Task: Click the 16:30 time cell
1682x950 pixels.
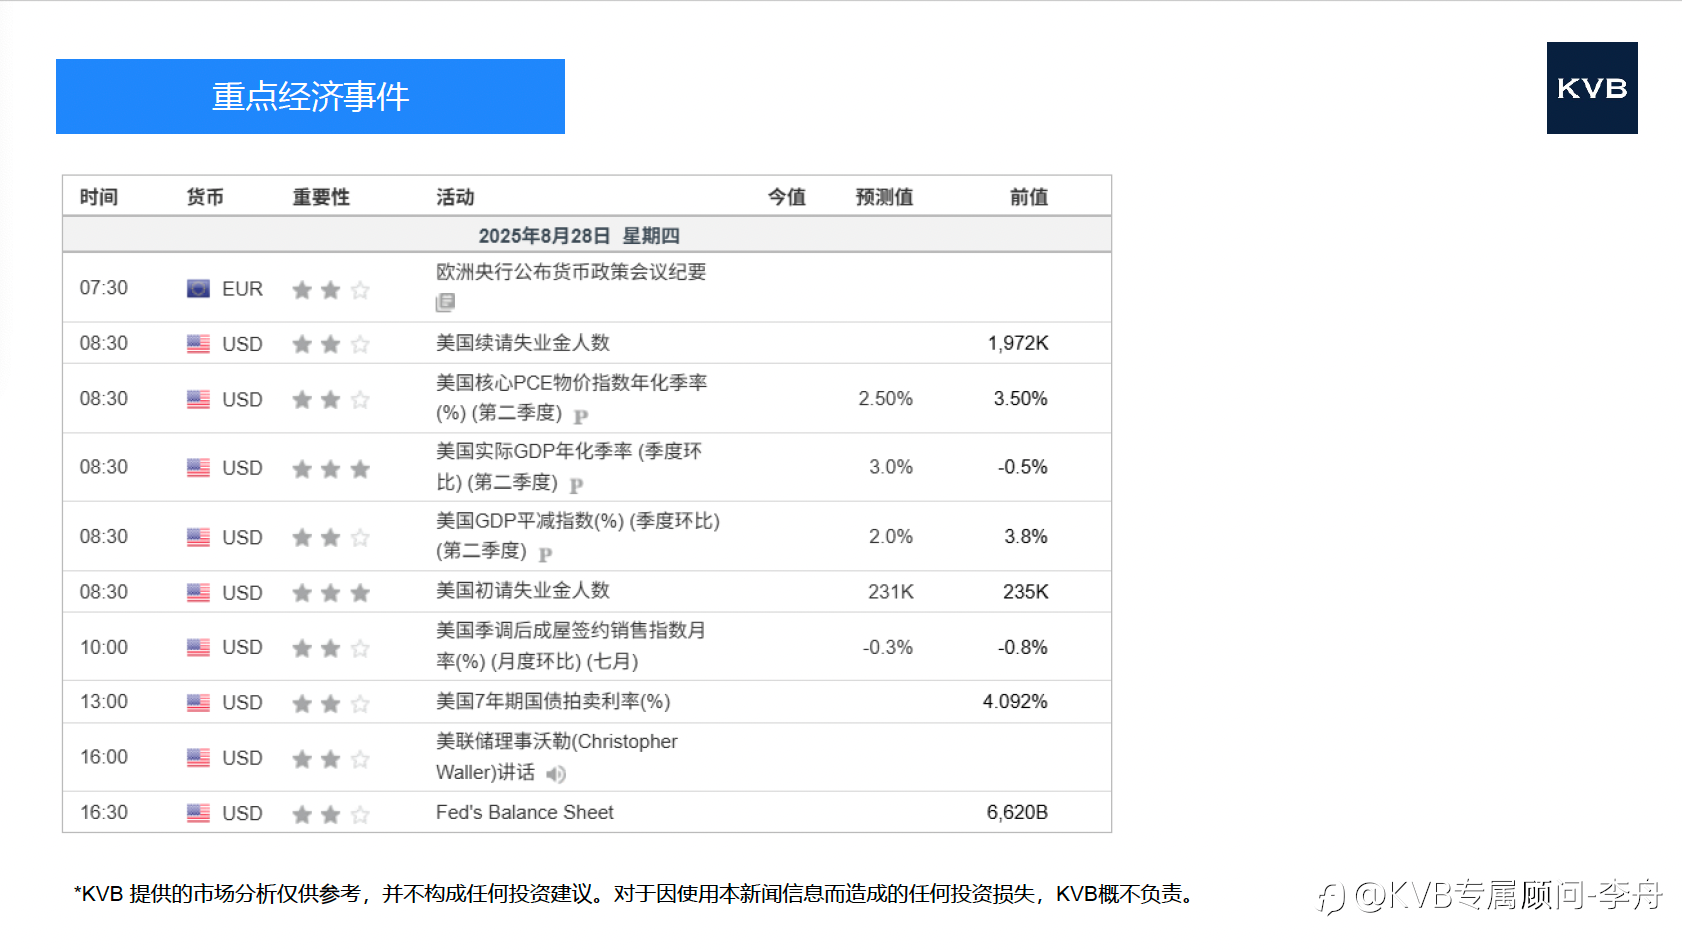Action: click(104, 812)
